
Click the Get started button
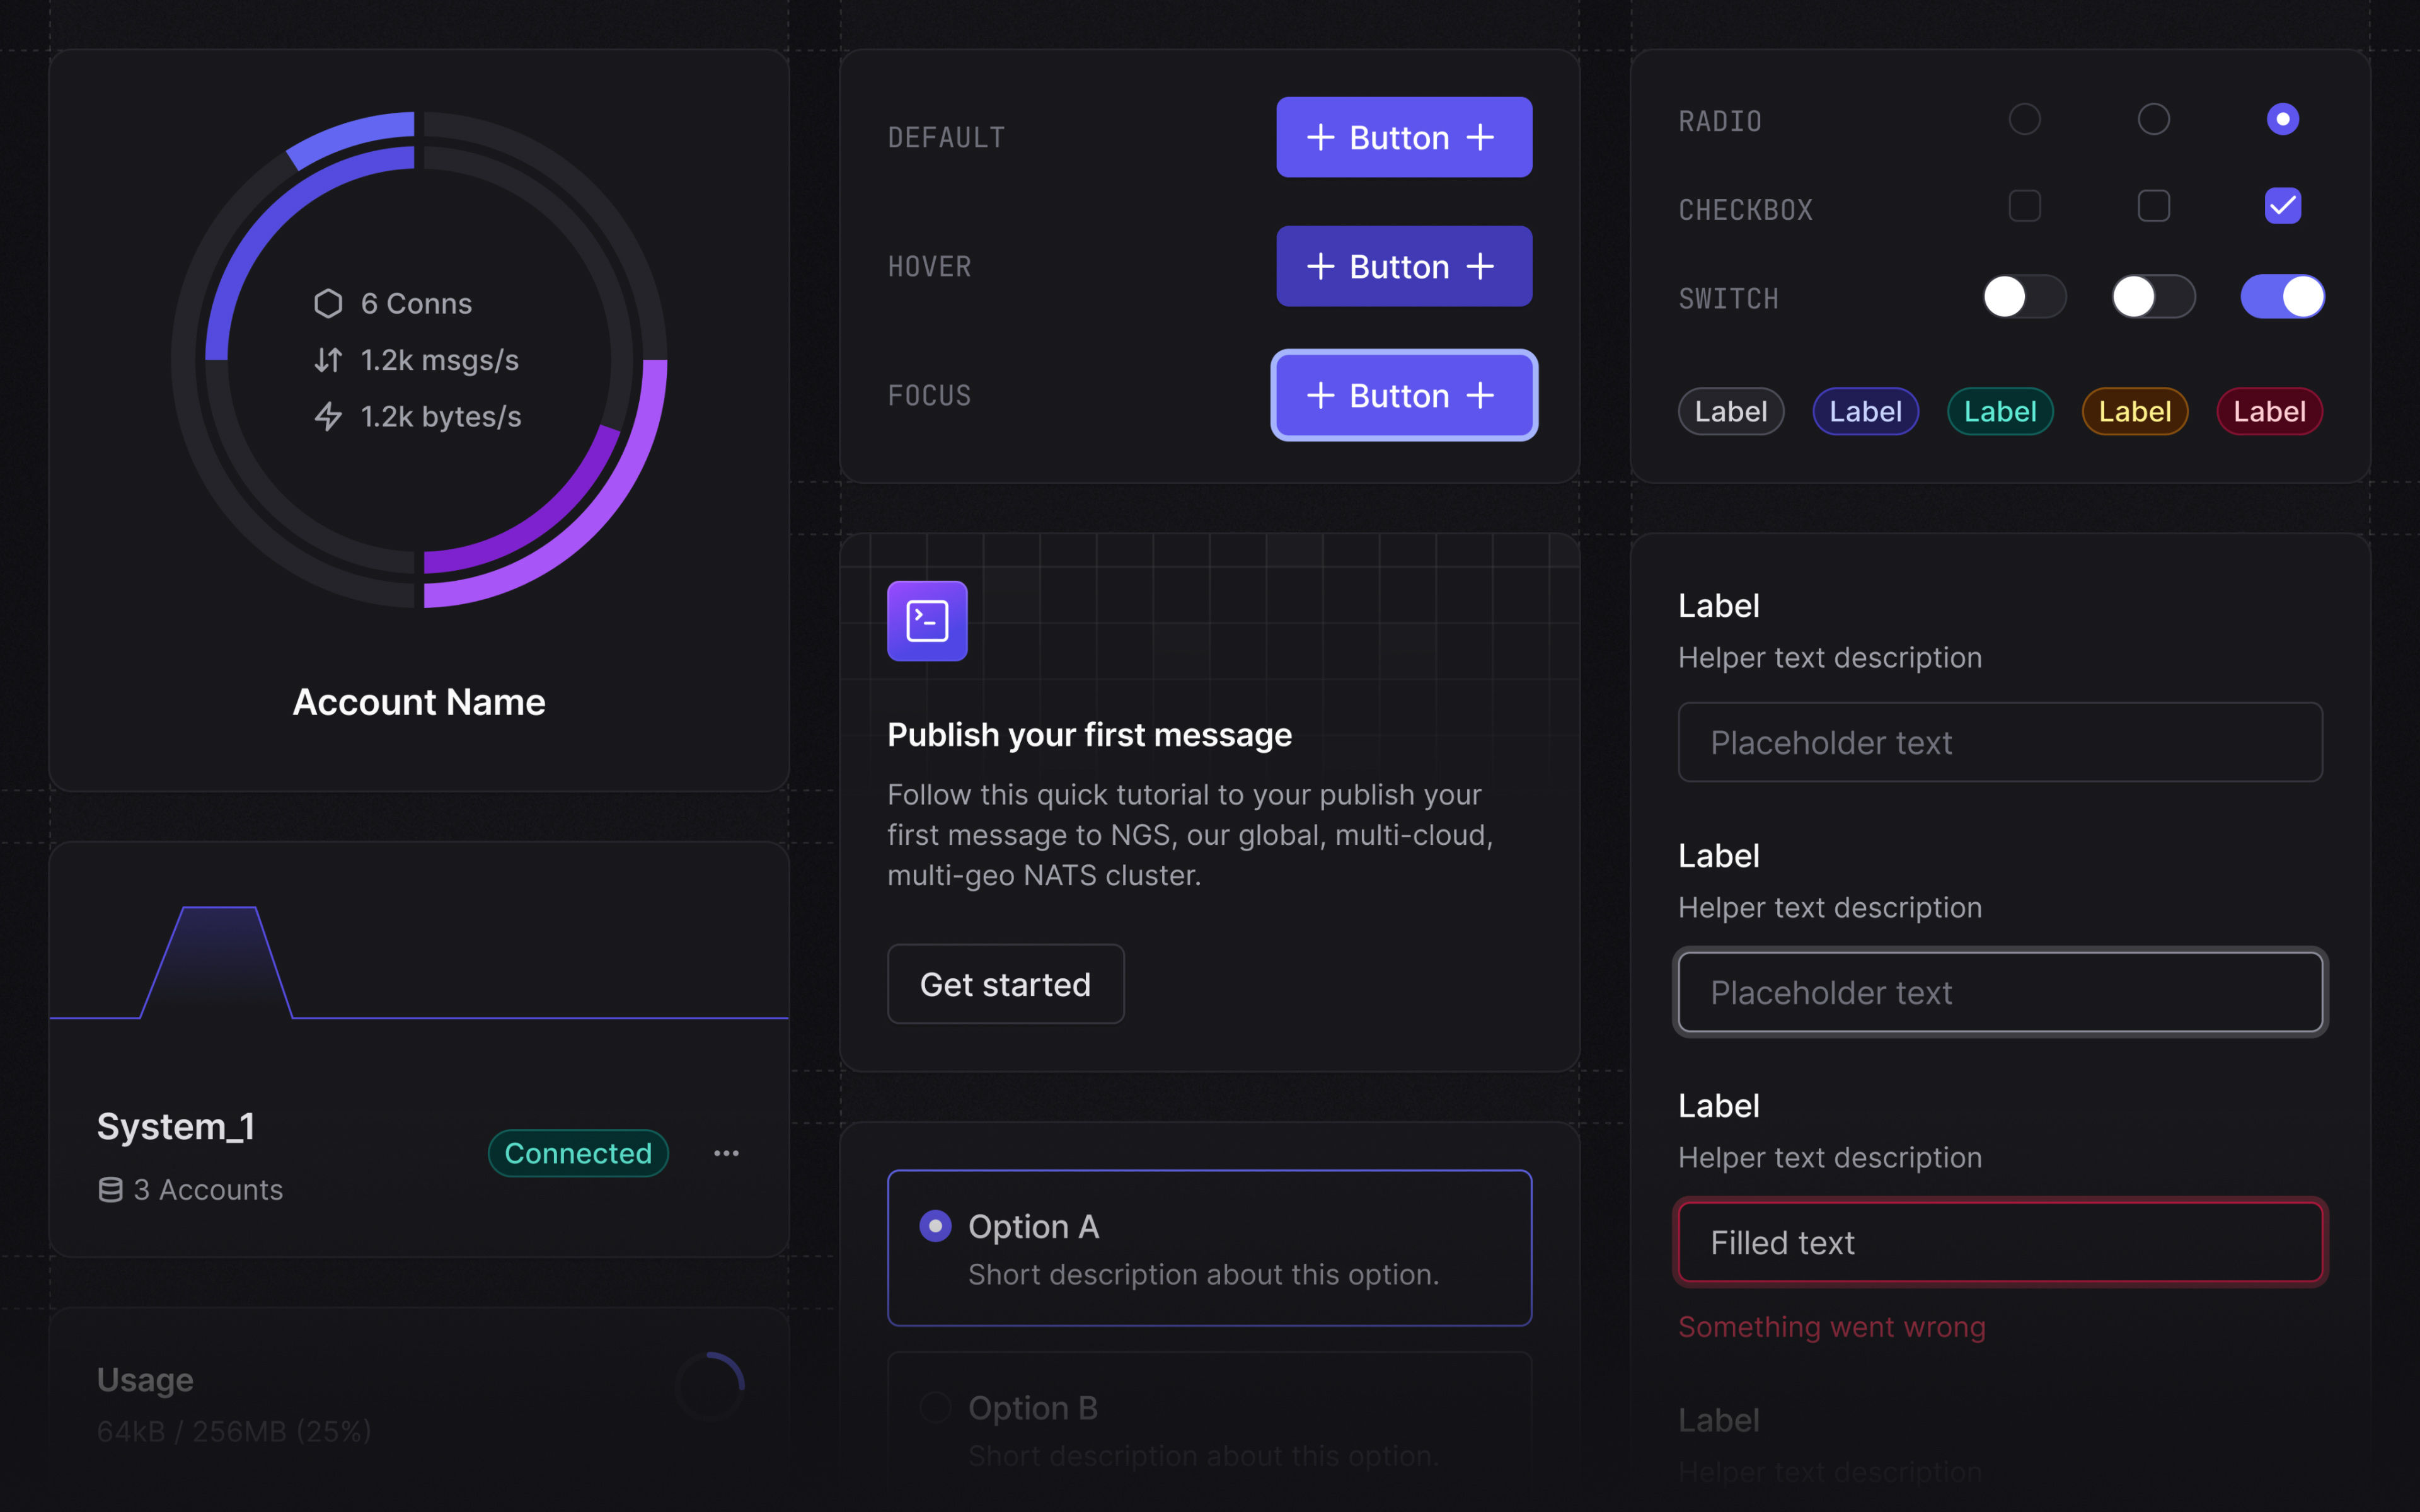1006,984
